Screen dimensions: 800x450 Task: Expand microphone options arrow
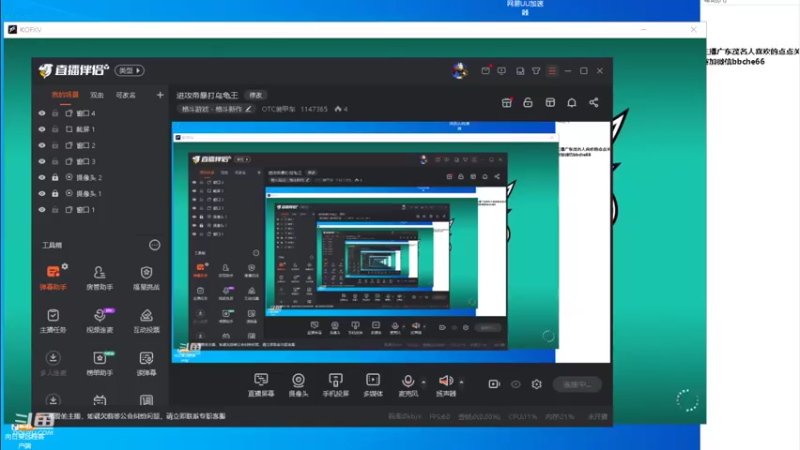click(423, 382)
